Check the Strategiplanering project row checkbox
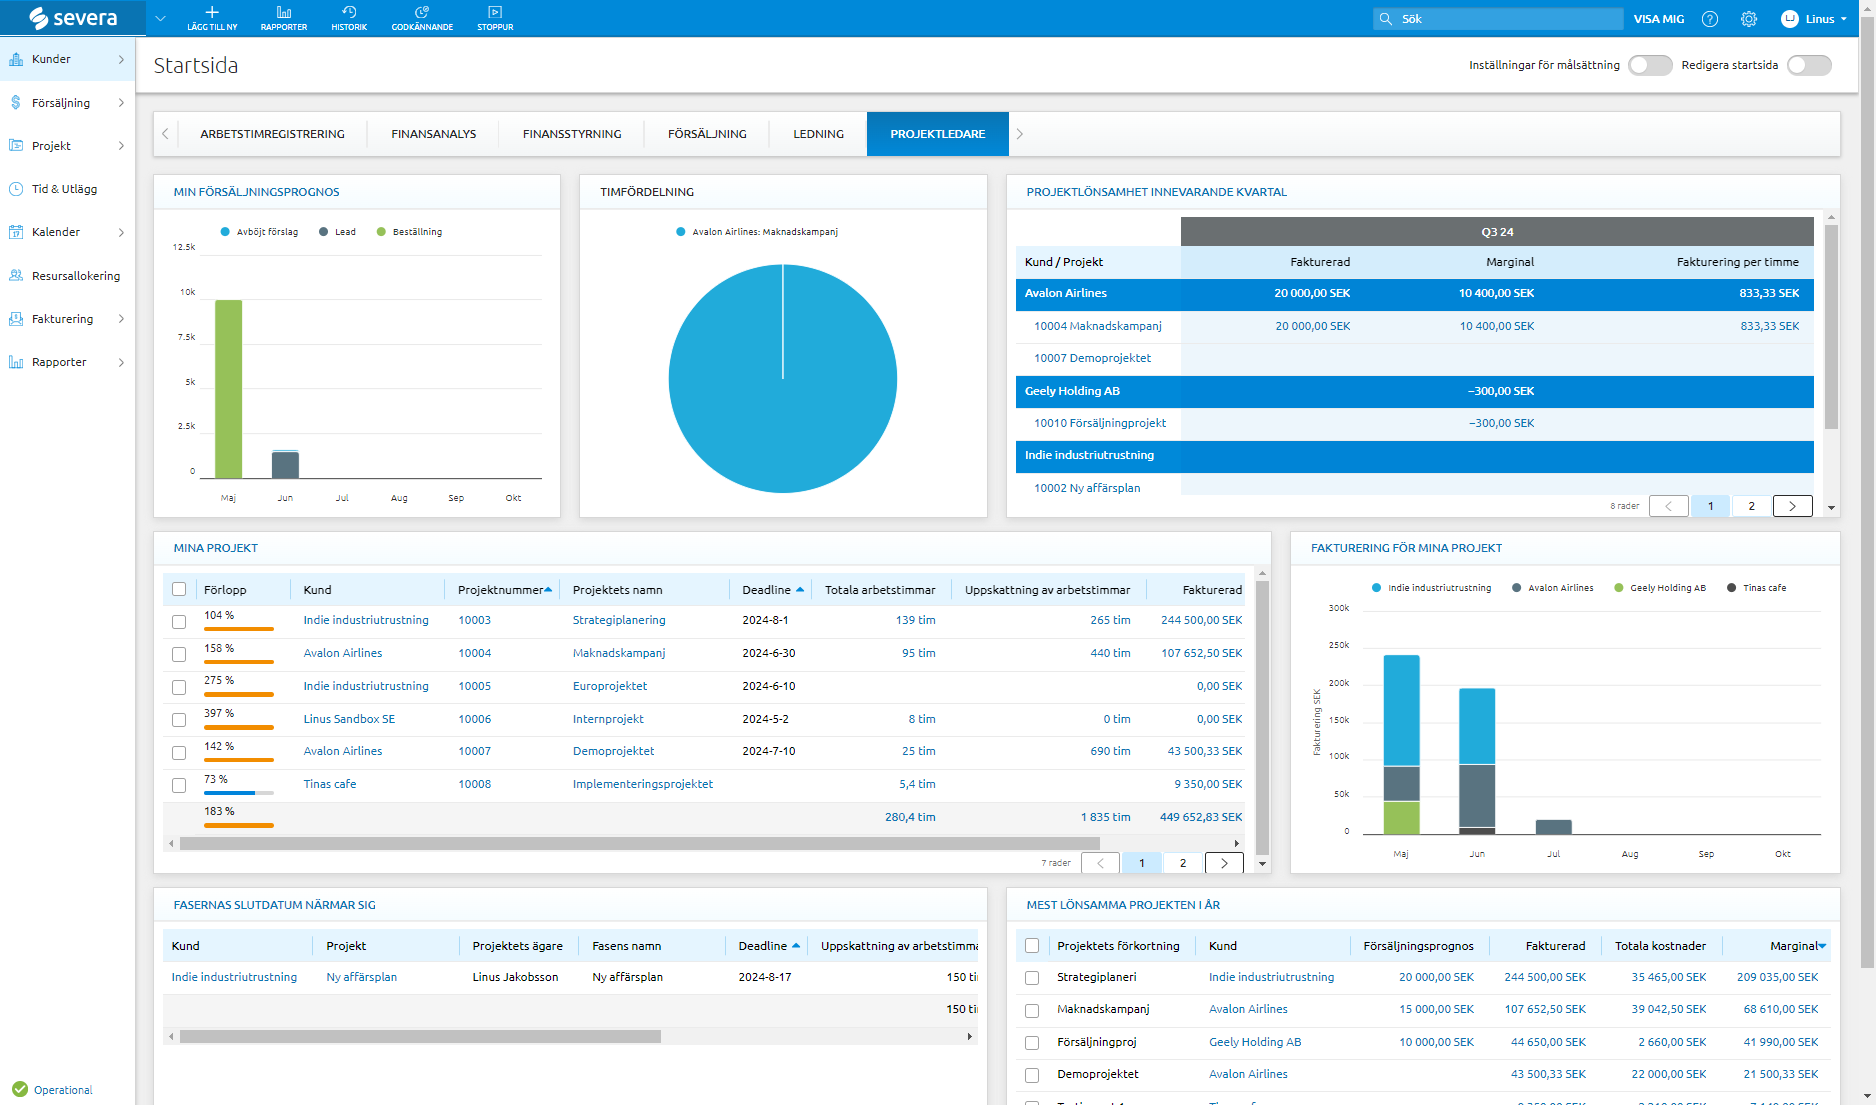 click(179, 621)
